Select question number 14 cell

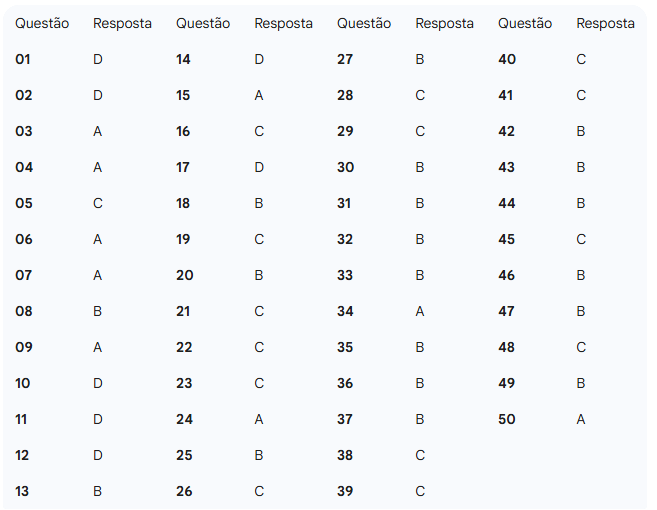(183, 60)
